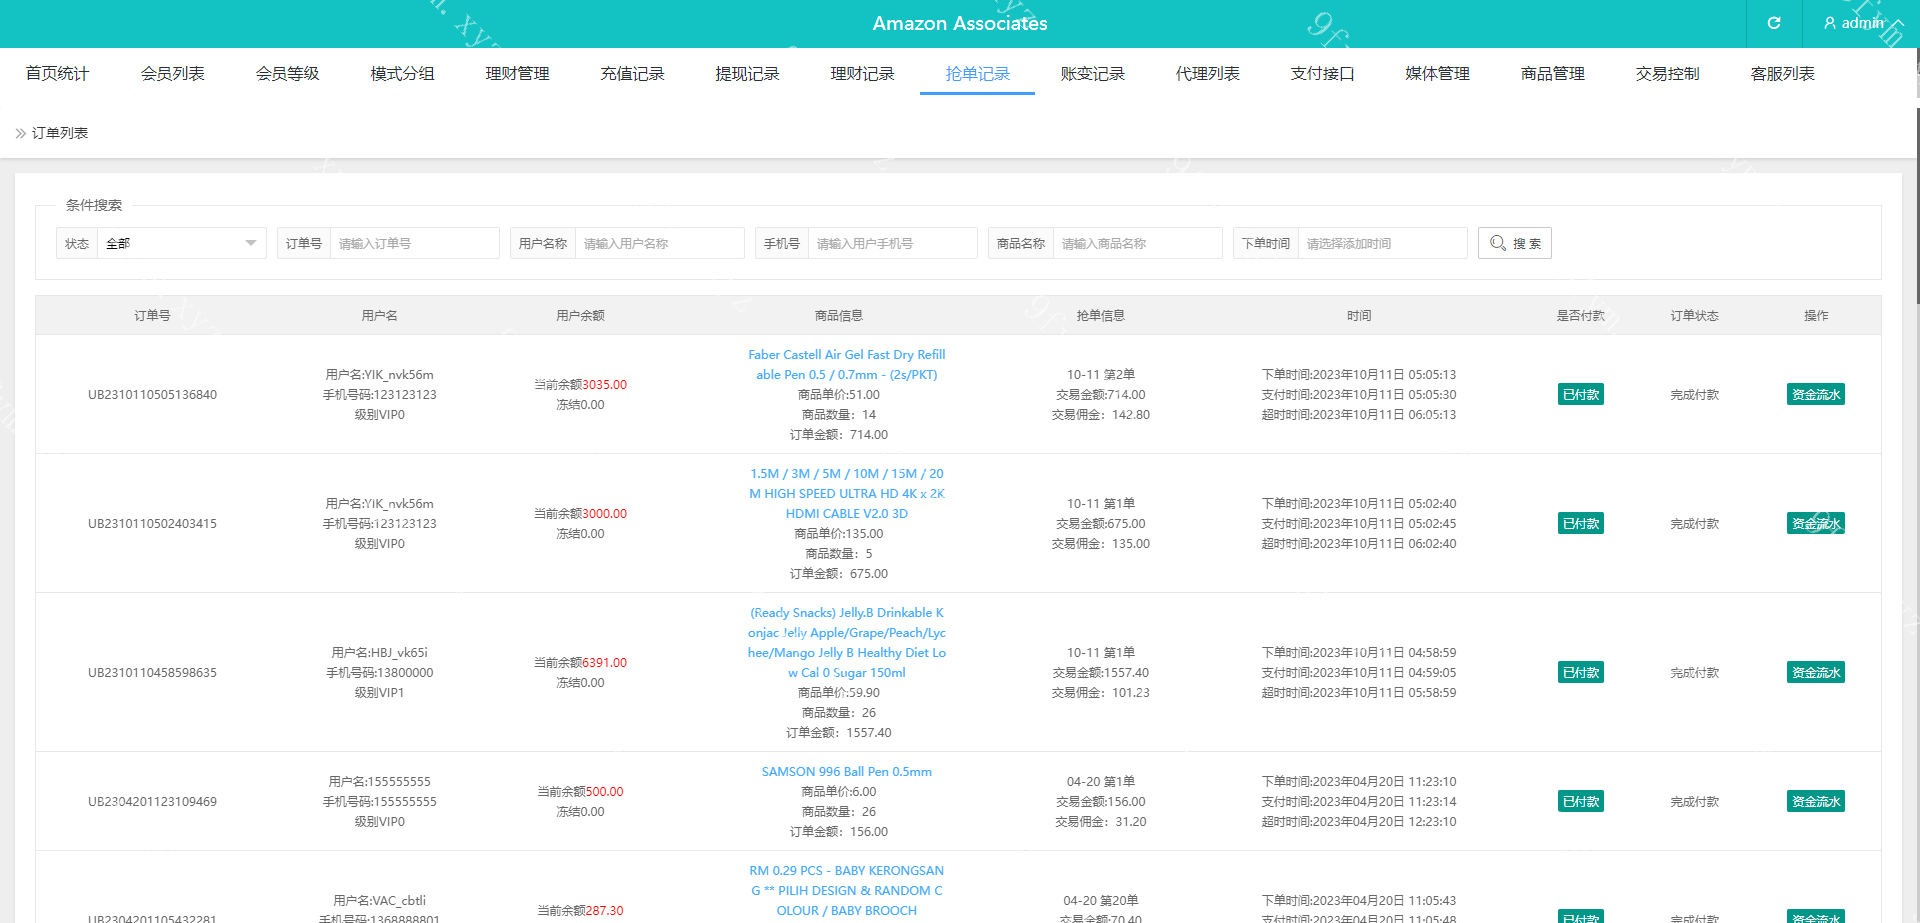
Task: Open 代理列表 tab
Action: coord(1207,73)
